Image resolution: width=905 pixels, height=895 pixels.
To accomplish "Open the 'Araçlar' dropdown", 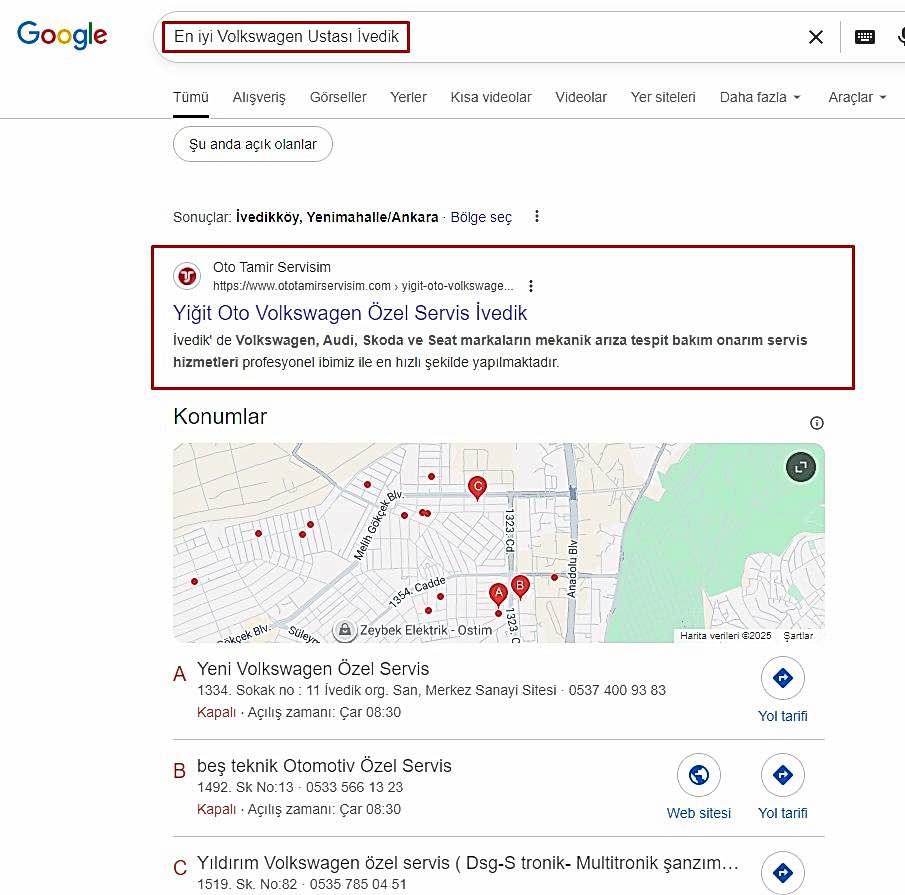I will (857, 97).
